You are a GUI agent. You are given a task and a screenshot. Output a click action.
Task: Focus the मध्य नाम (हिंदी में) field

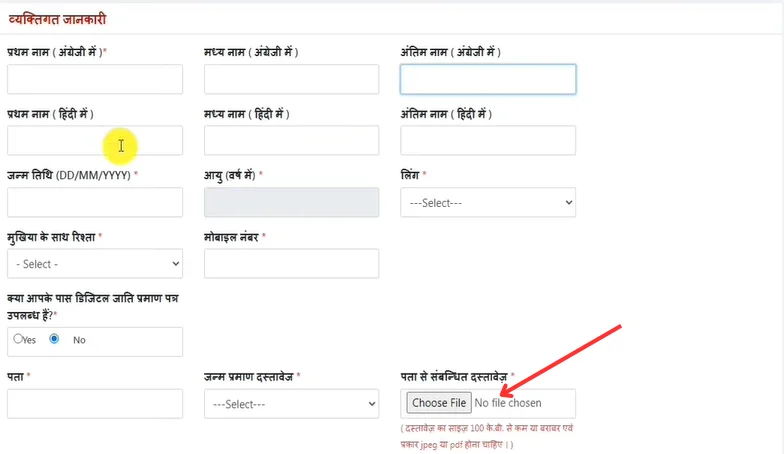291,141
